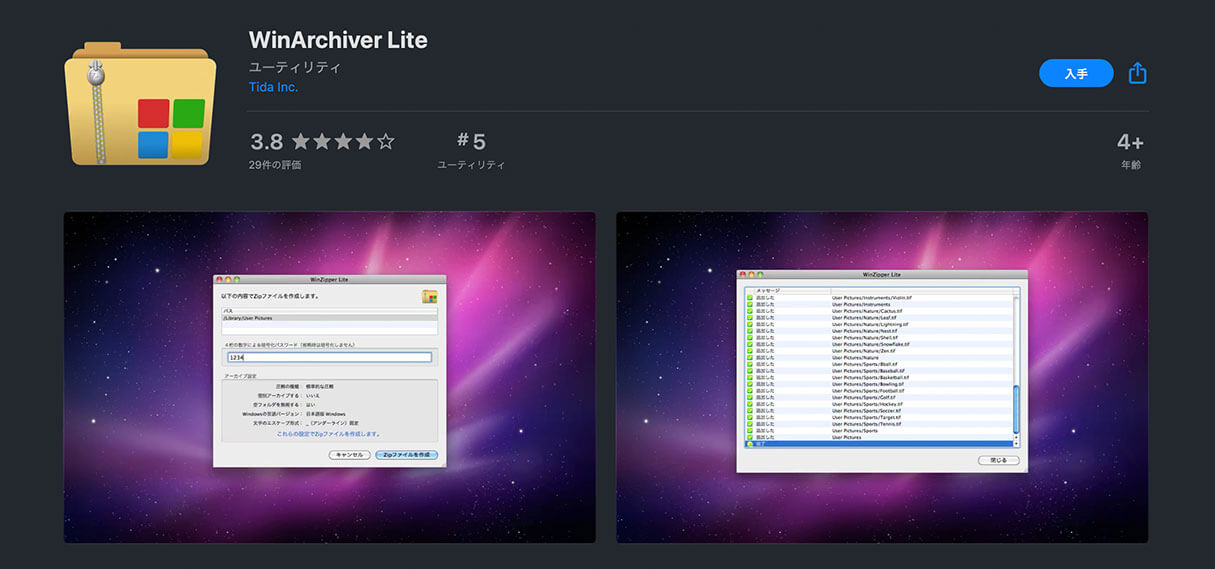The width and height of the screenshot is (1215, 569).
Task: Click the WinArchiver Lite folder app icon
Action: coord(140,104)
